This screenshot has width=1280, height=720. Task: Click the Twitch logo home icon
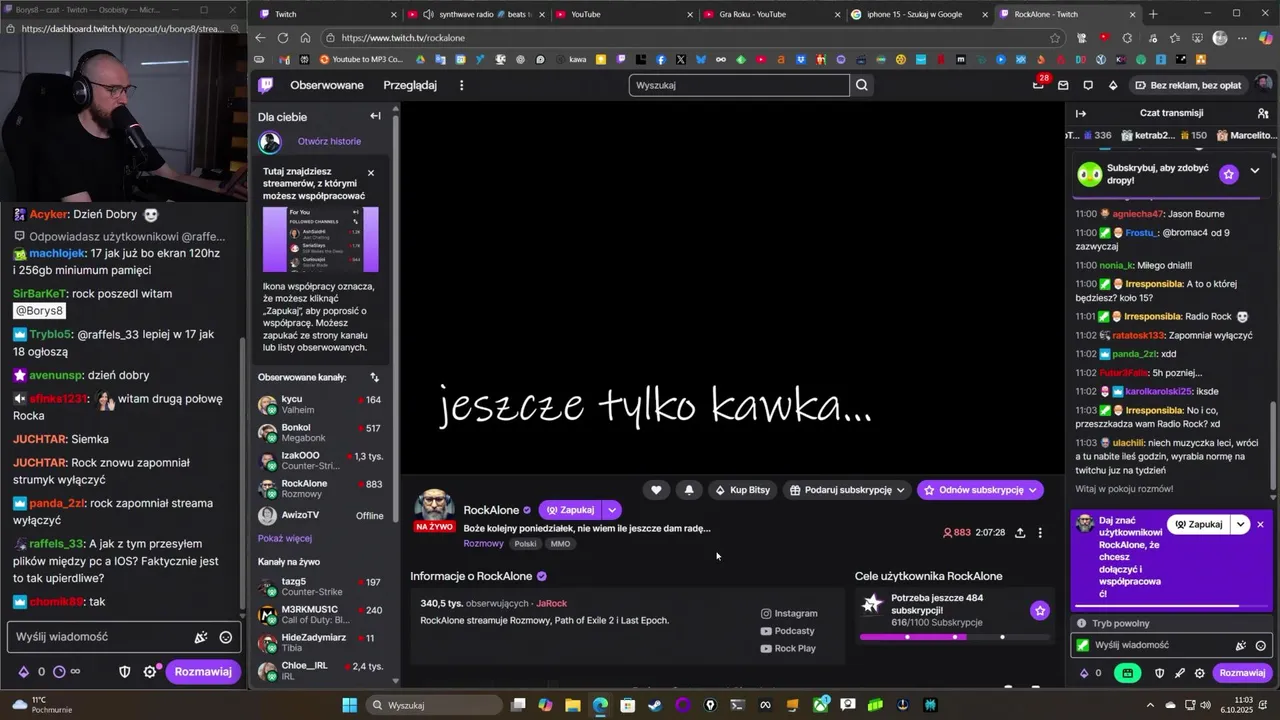265,85
